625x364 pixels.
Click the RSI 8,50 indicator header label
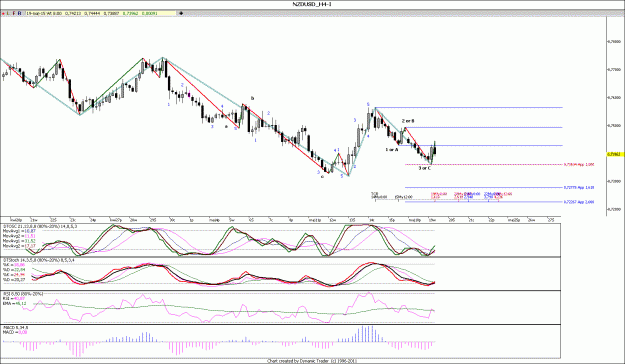coord(23,294)
